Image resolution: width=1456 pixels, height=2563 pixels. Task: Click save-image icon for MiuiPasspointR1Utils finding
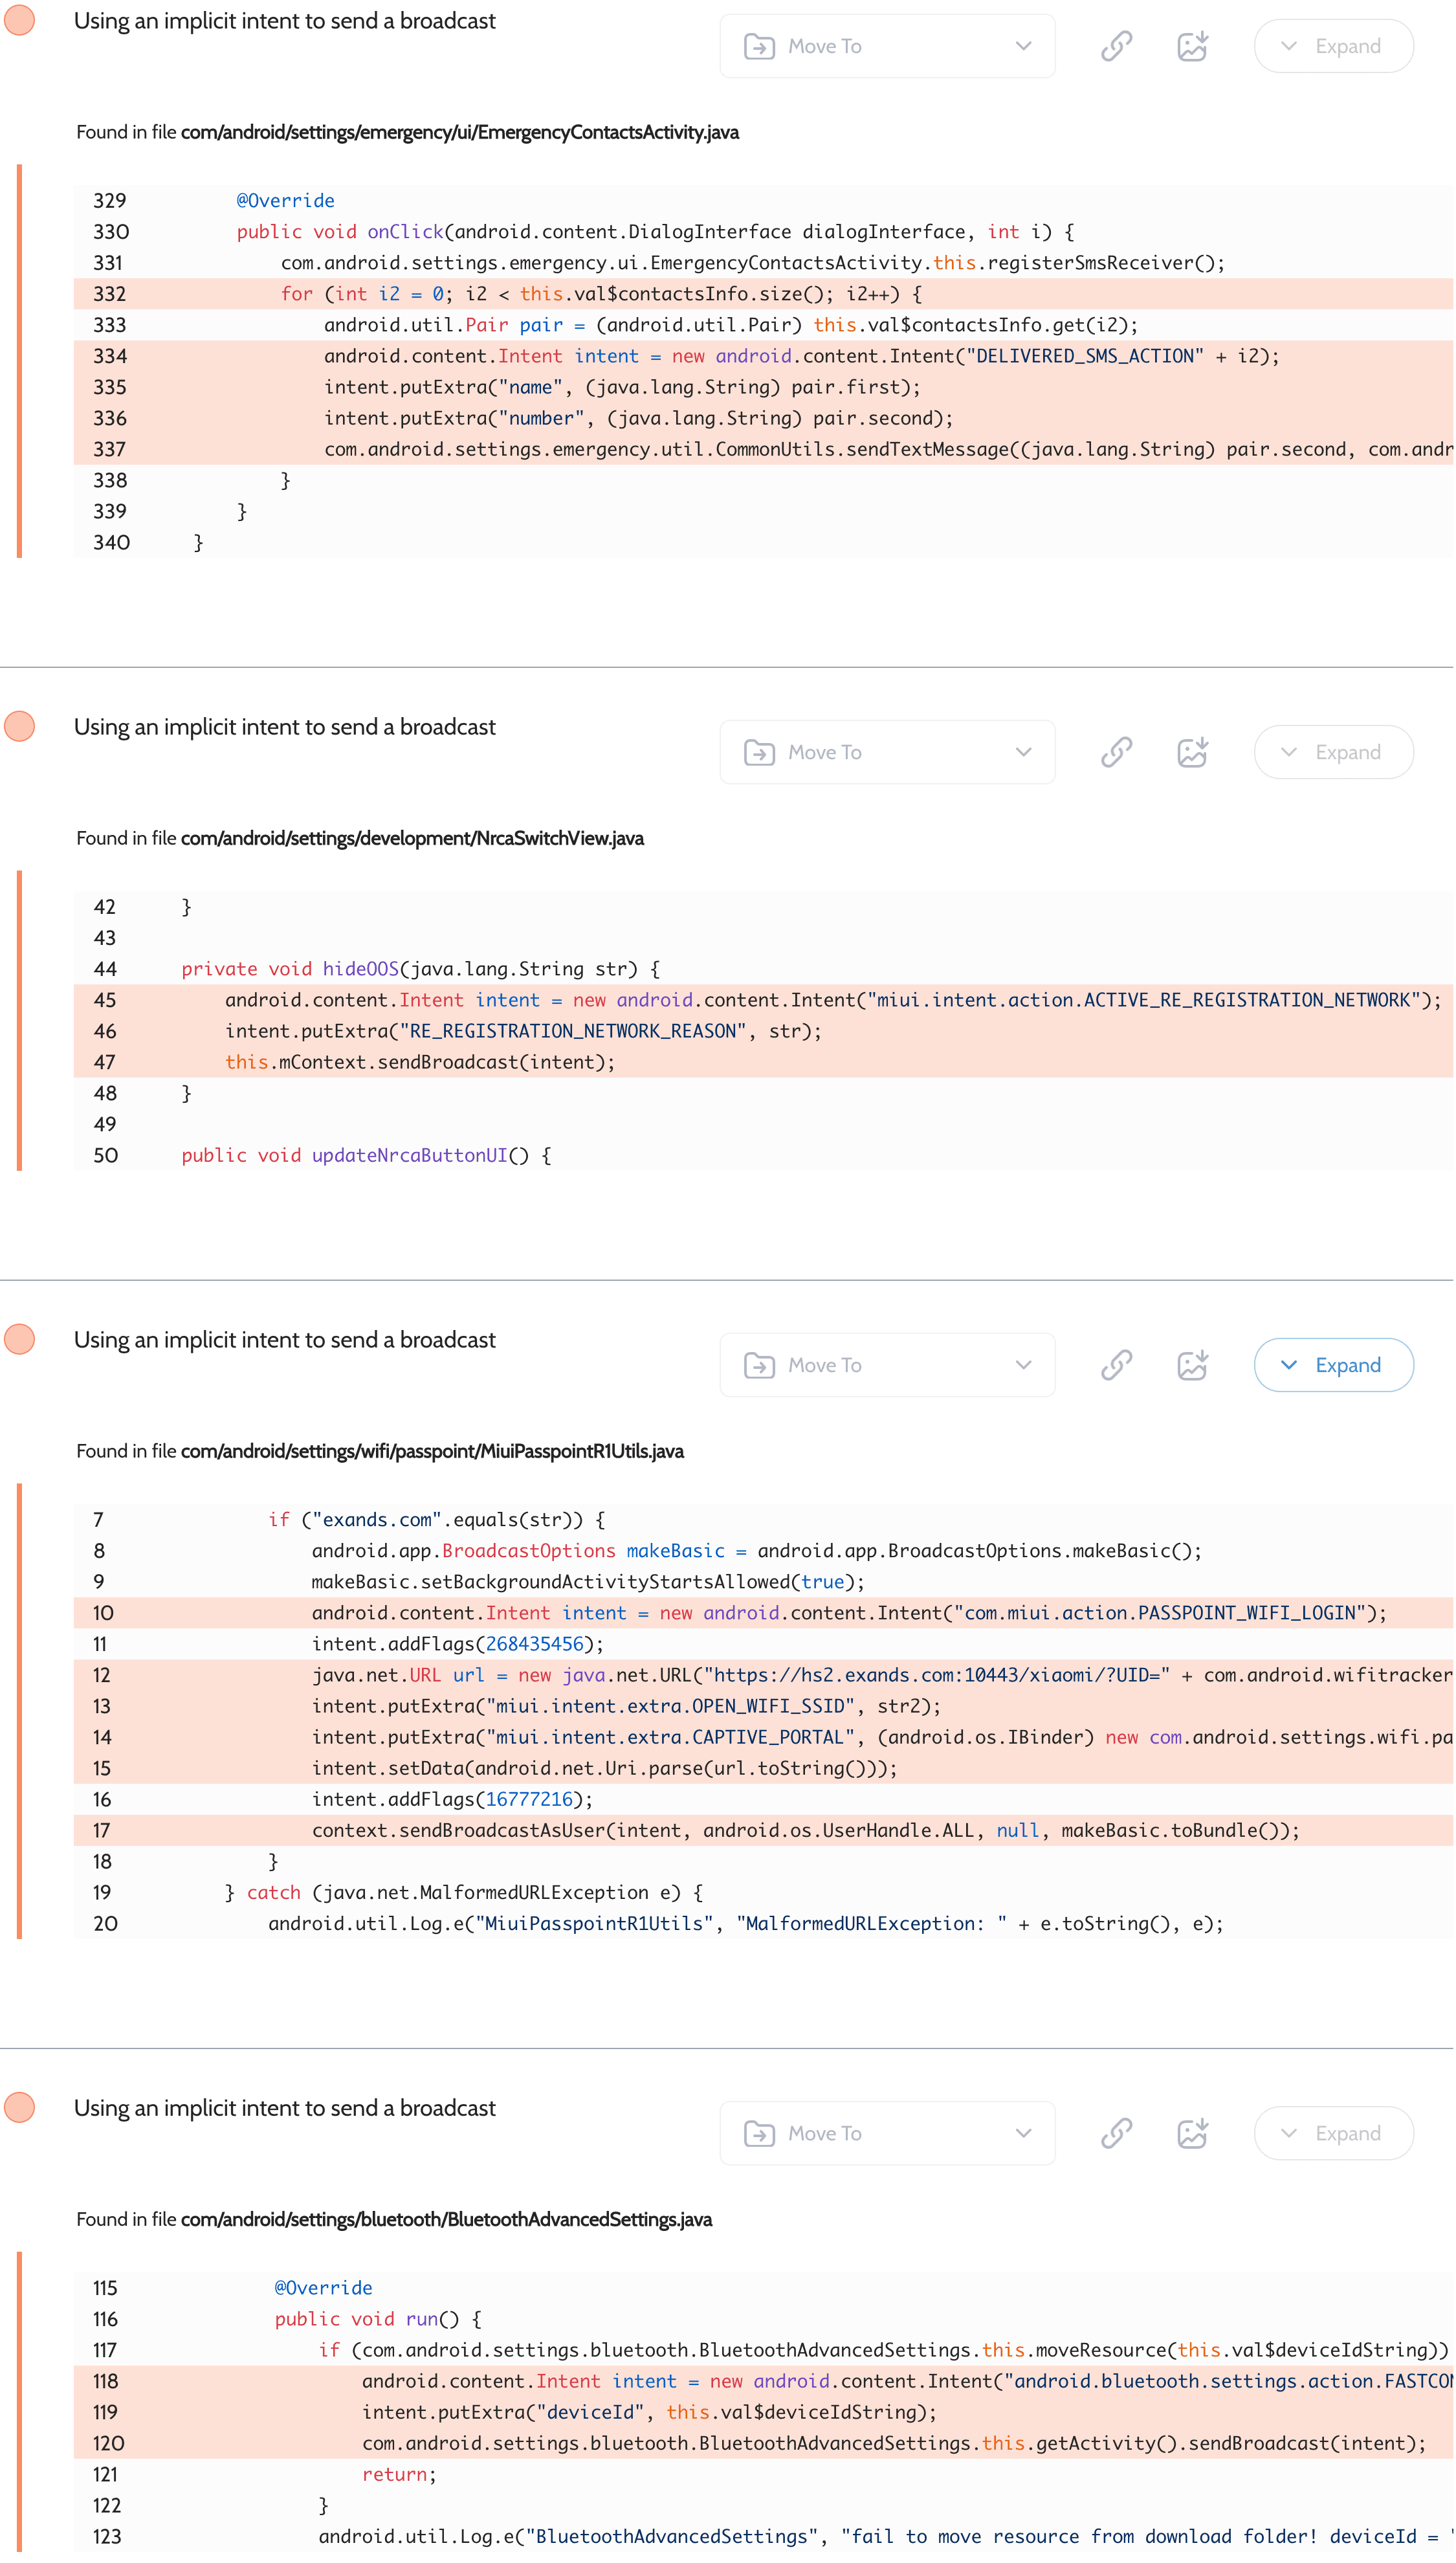pos(1192,1365)
